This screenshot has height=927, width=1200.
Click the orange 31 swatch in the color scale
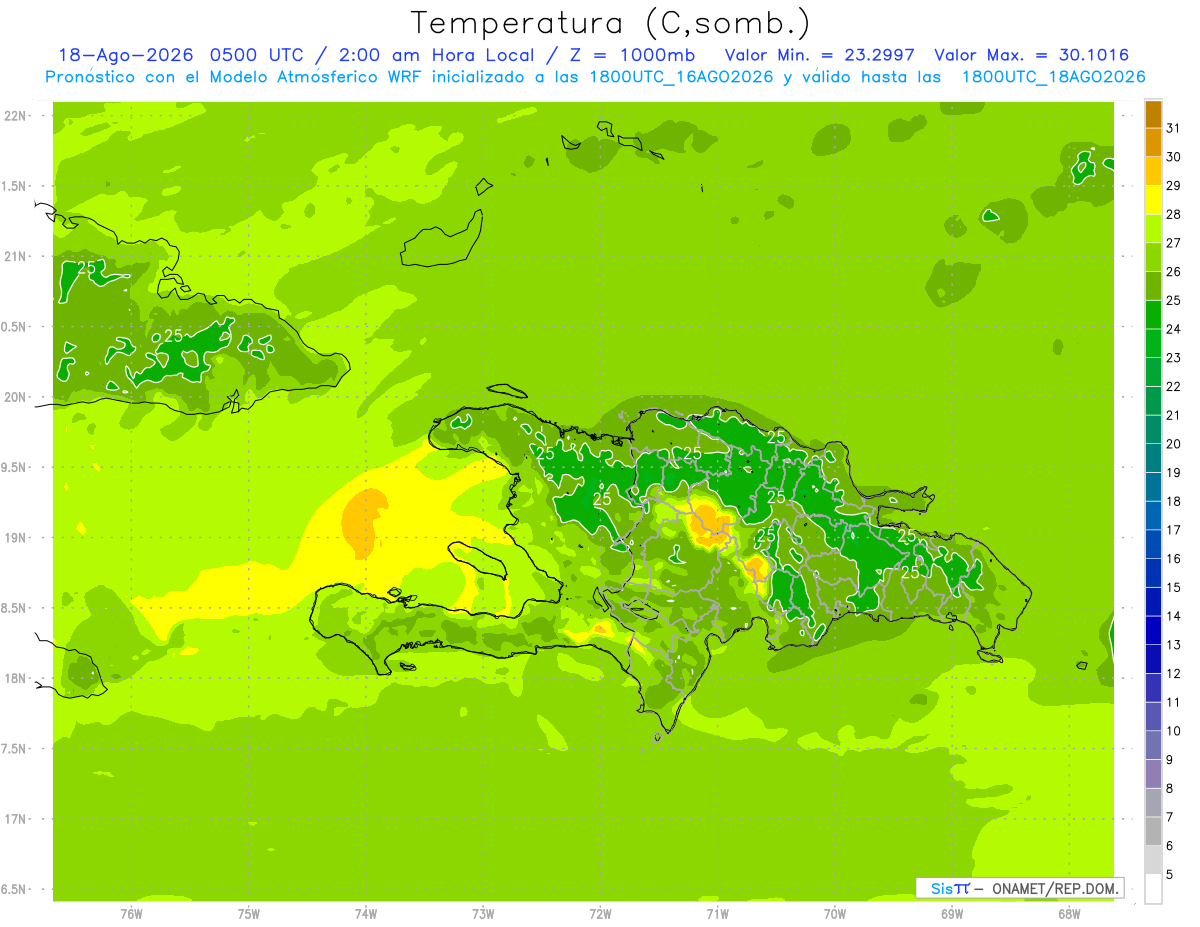pos(1153,114)
